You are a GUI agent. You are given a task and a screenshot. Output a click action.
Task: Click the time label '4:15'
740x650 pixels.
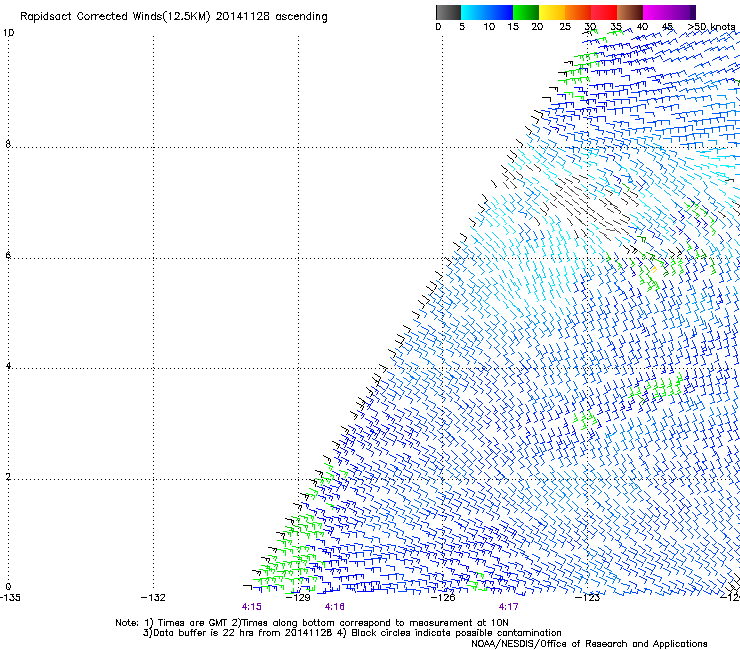(x=252, y=607)
